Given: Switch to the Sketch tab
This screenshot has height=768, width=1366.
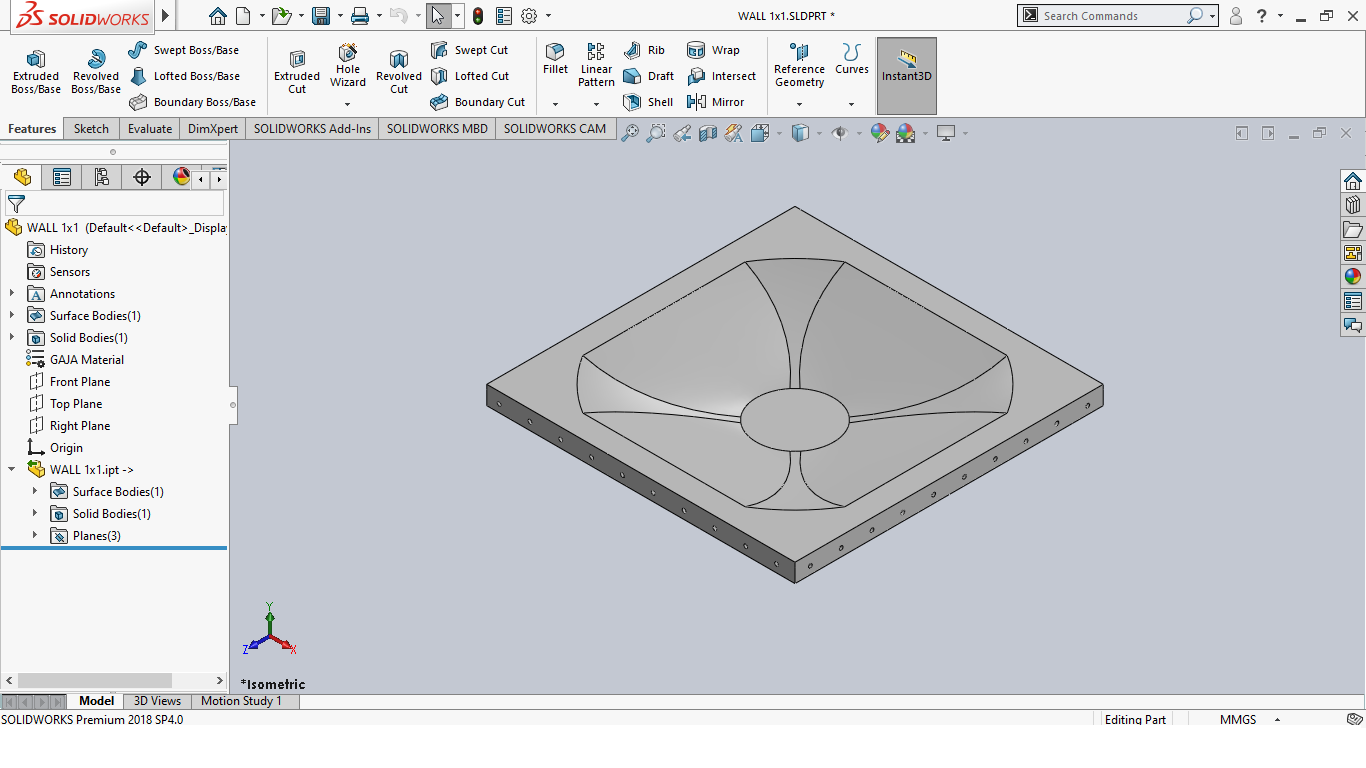Looking at the screenshot, I should point(91,129).
